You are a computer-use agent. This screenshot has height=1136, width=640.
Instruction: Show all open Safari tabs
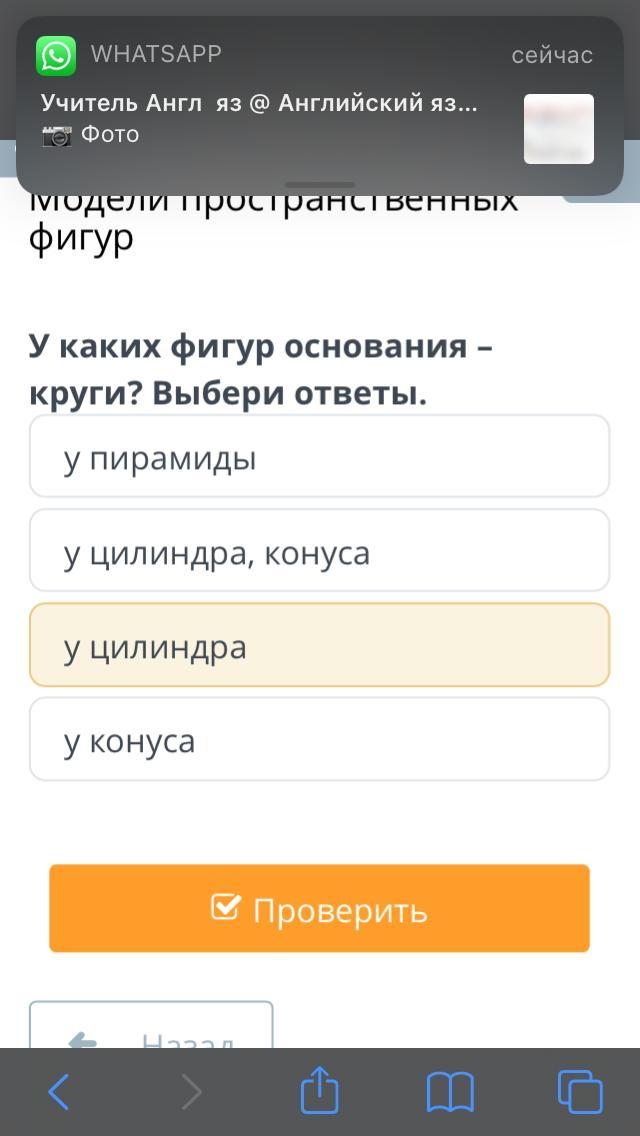coord(580,1092)
